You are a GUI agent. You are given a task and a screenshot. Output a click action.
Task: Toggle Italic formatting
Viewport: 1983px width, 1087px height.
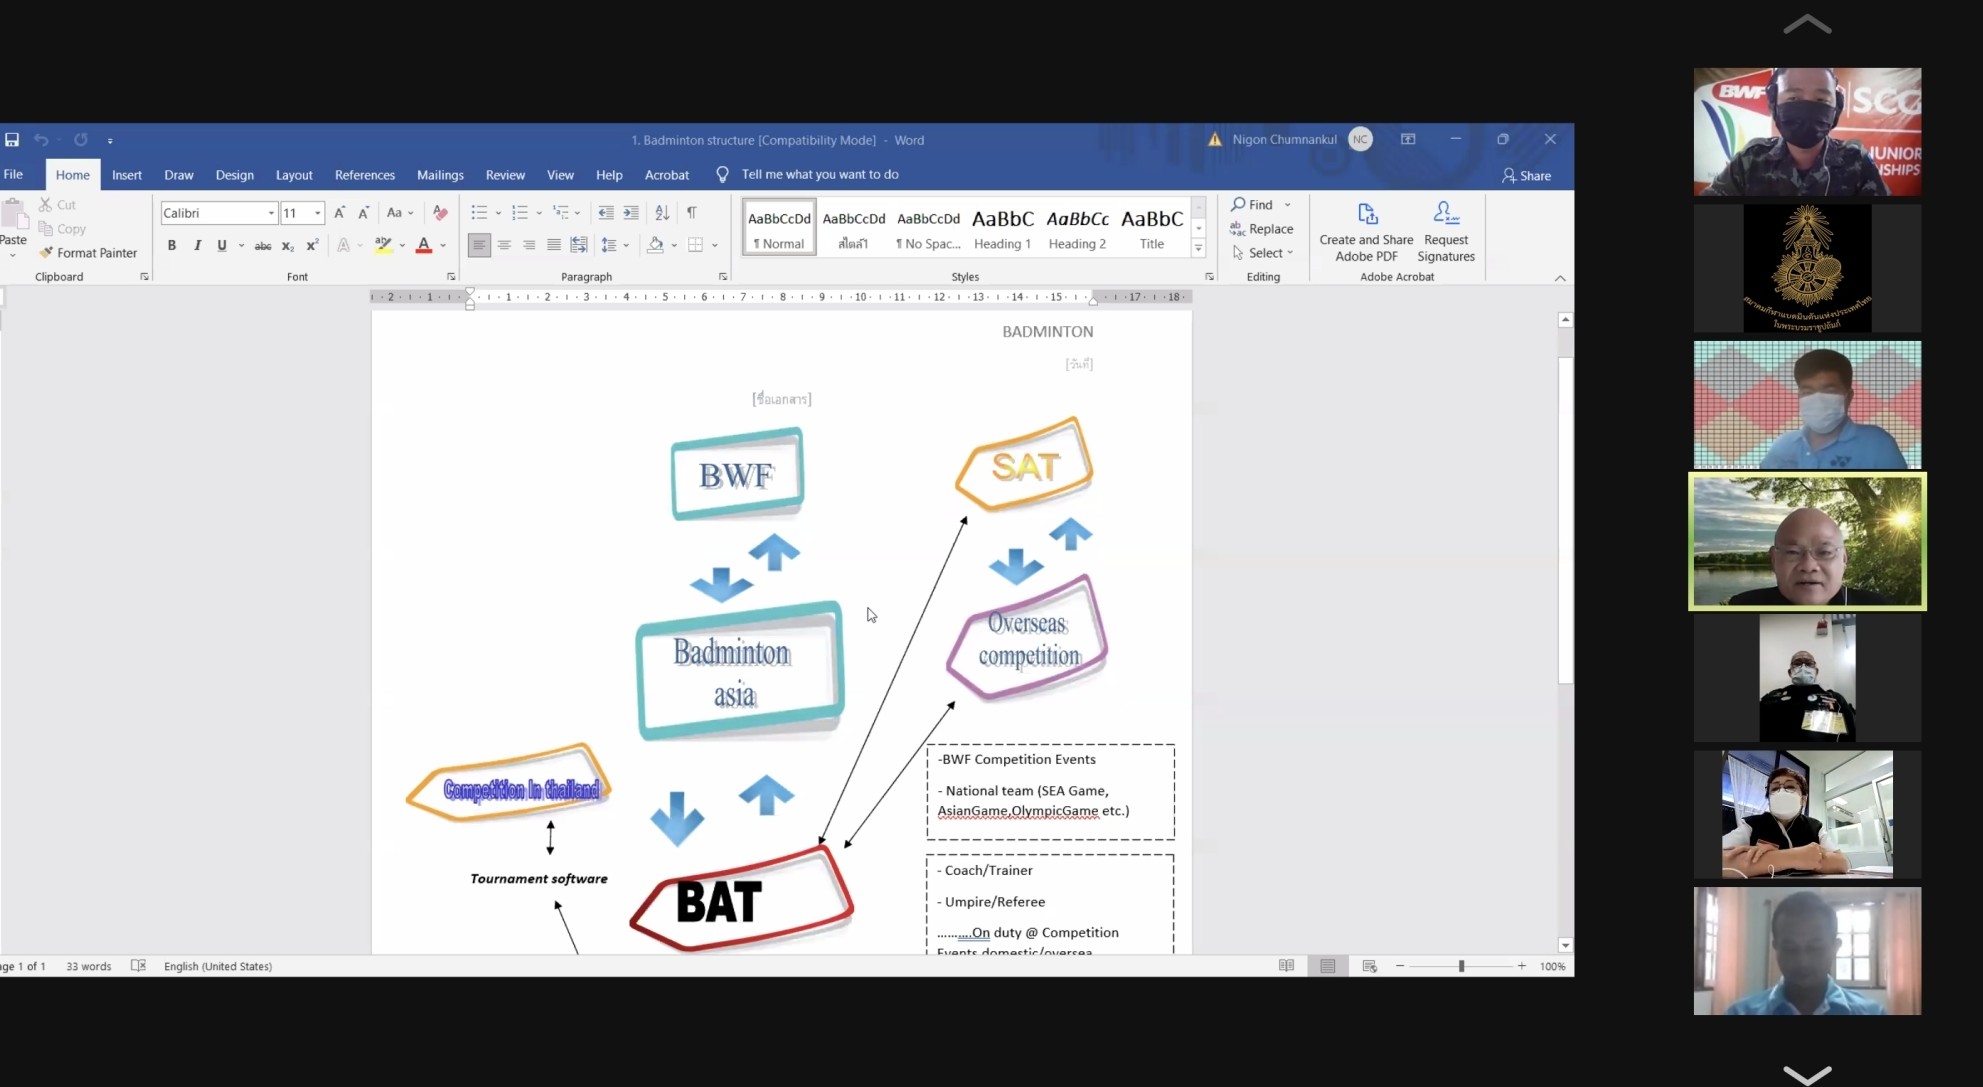click(x=197, y=245)
